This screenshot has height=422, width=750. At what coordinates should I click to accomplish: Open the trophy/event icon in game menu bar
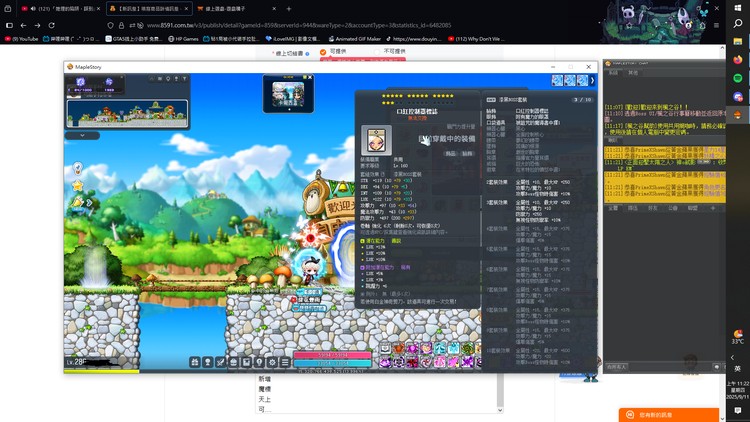tap(207, 362)
